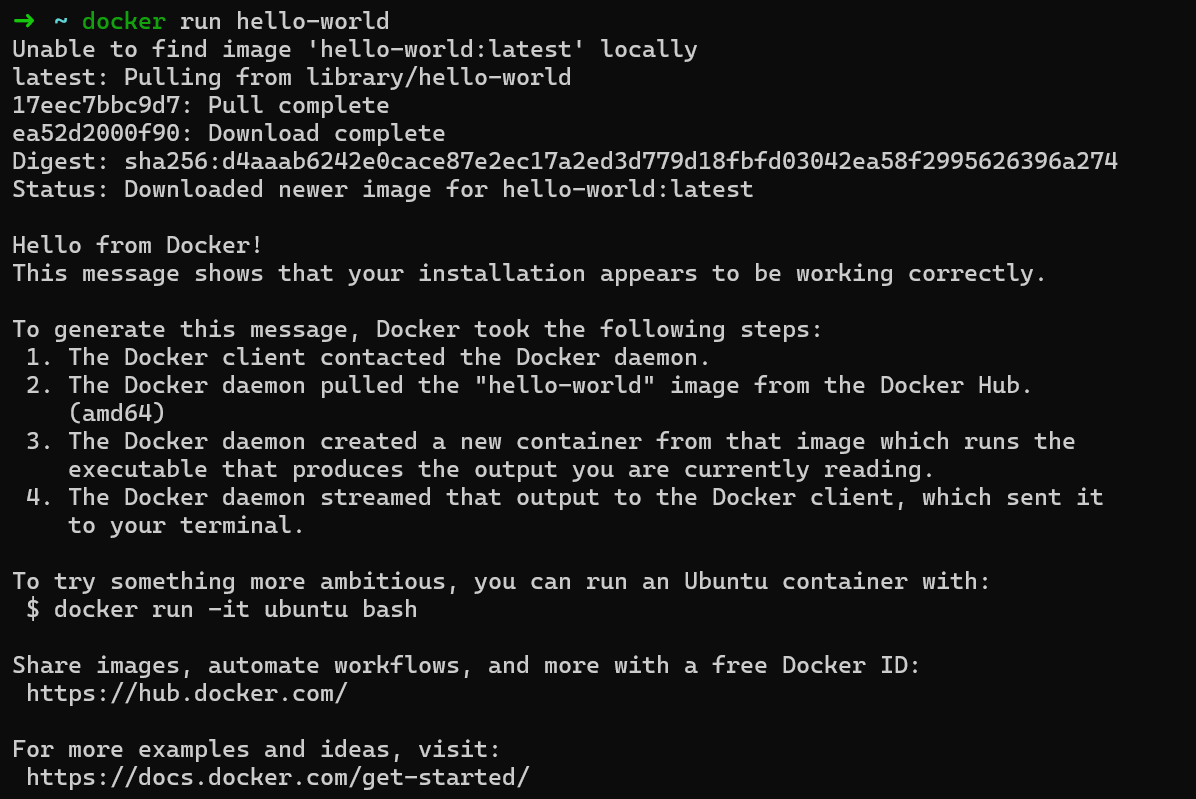The image size is (1196, 799).
Task: Click the 'hello-world' argument in the command line
Action: [313, 21]
